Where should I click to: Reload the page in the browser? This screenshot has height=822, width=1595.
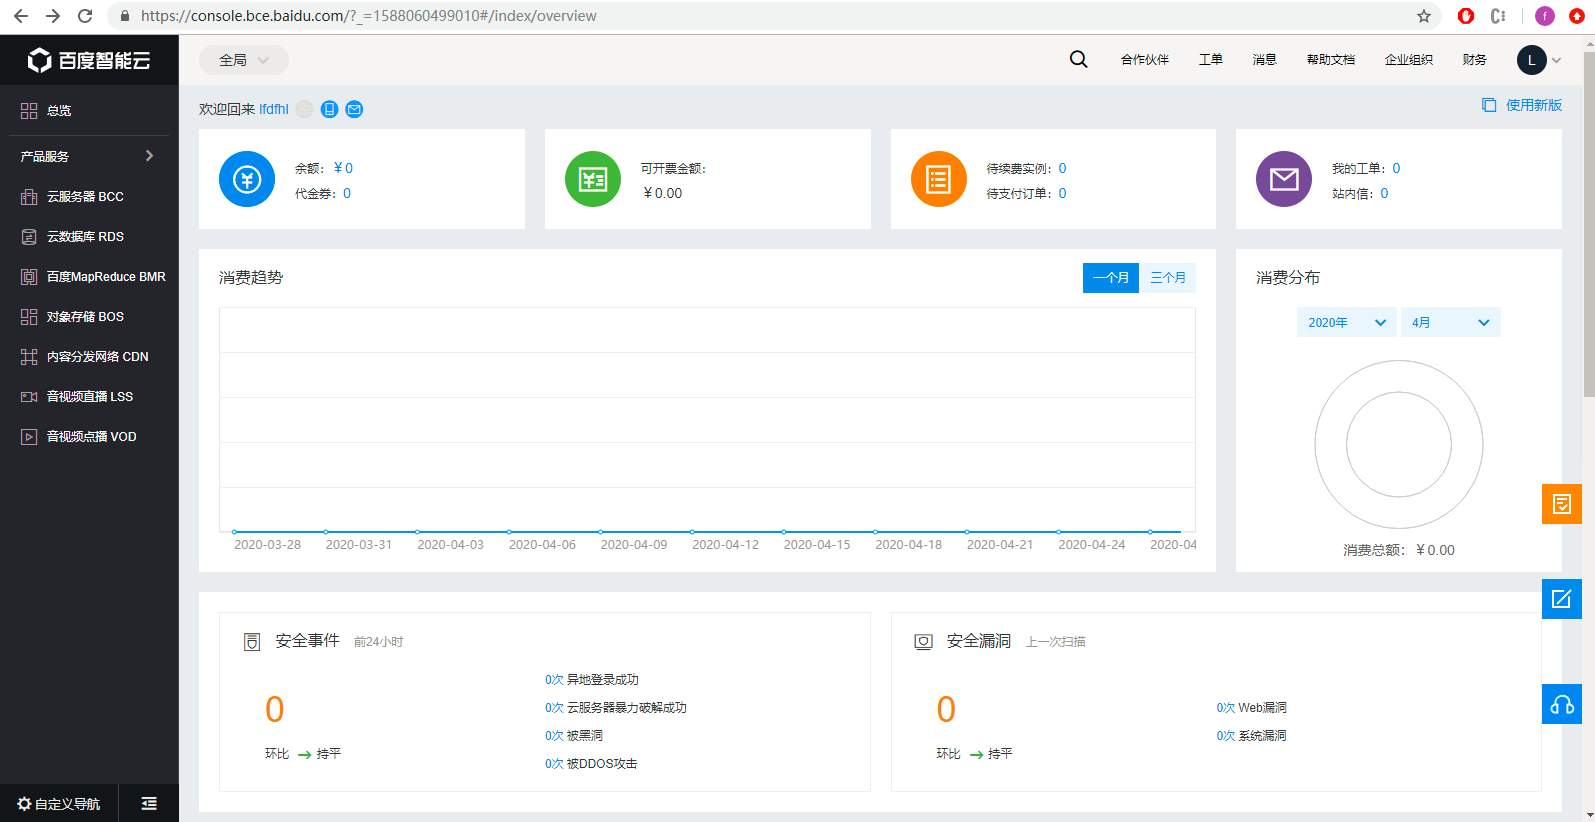(x=85, y=16)
